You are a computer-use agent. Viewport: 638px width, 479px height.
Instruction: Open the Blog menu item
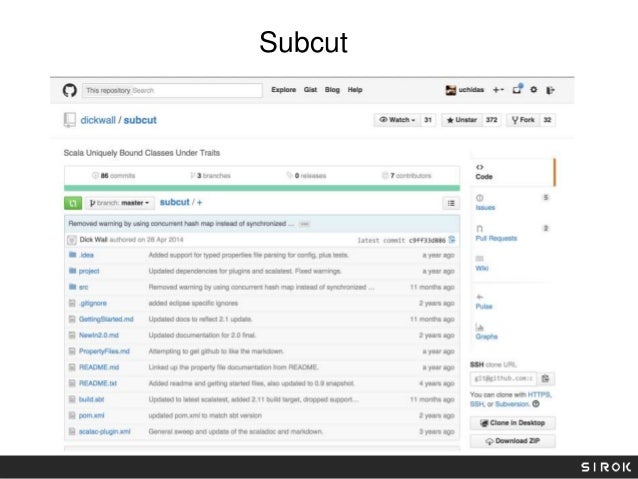tap(332, 90)
